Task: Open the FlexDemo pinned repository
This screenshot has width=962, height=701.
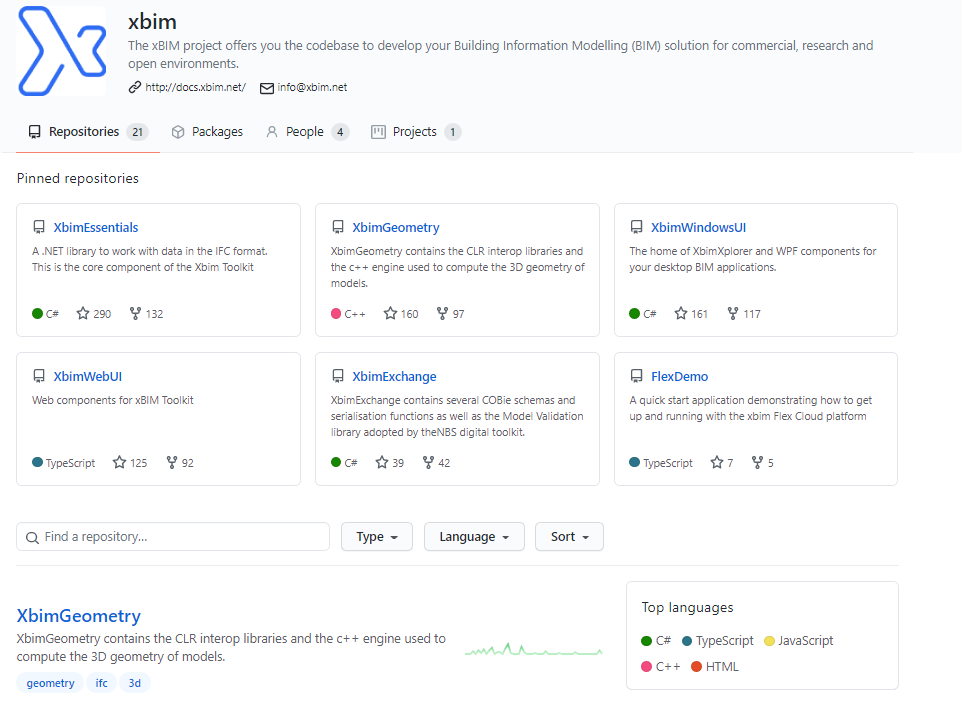Action: (679, 377)
